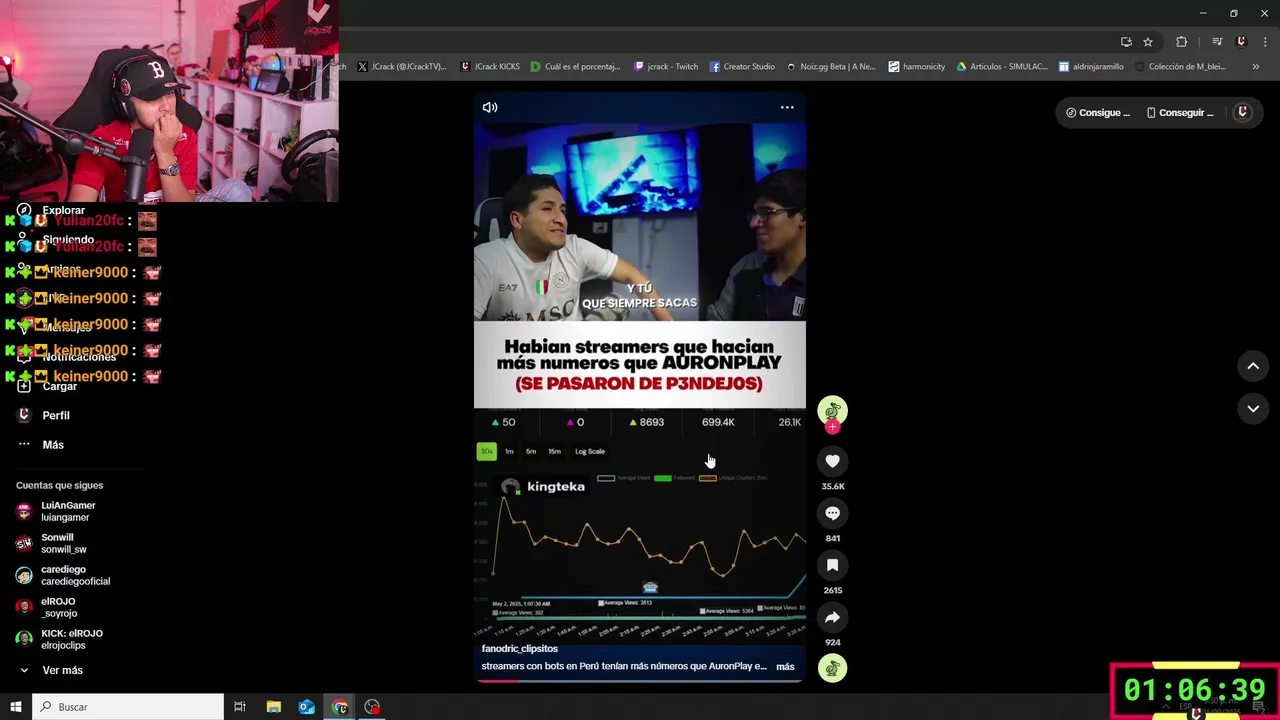
Task: Open Chrome three-dot menu
Action: 1266,41
